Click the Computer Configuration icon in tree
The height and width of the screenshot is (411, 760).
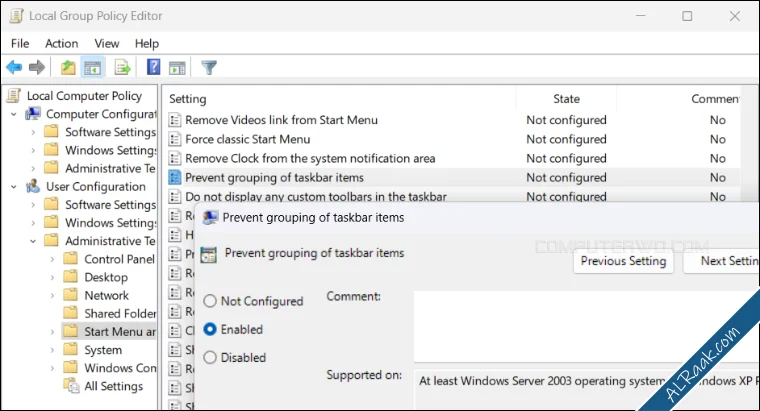coord(33,114)
